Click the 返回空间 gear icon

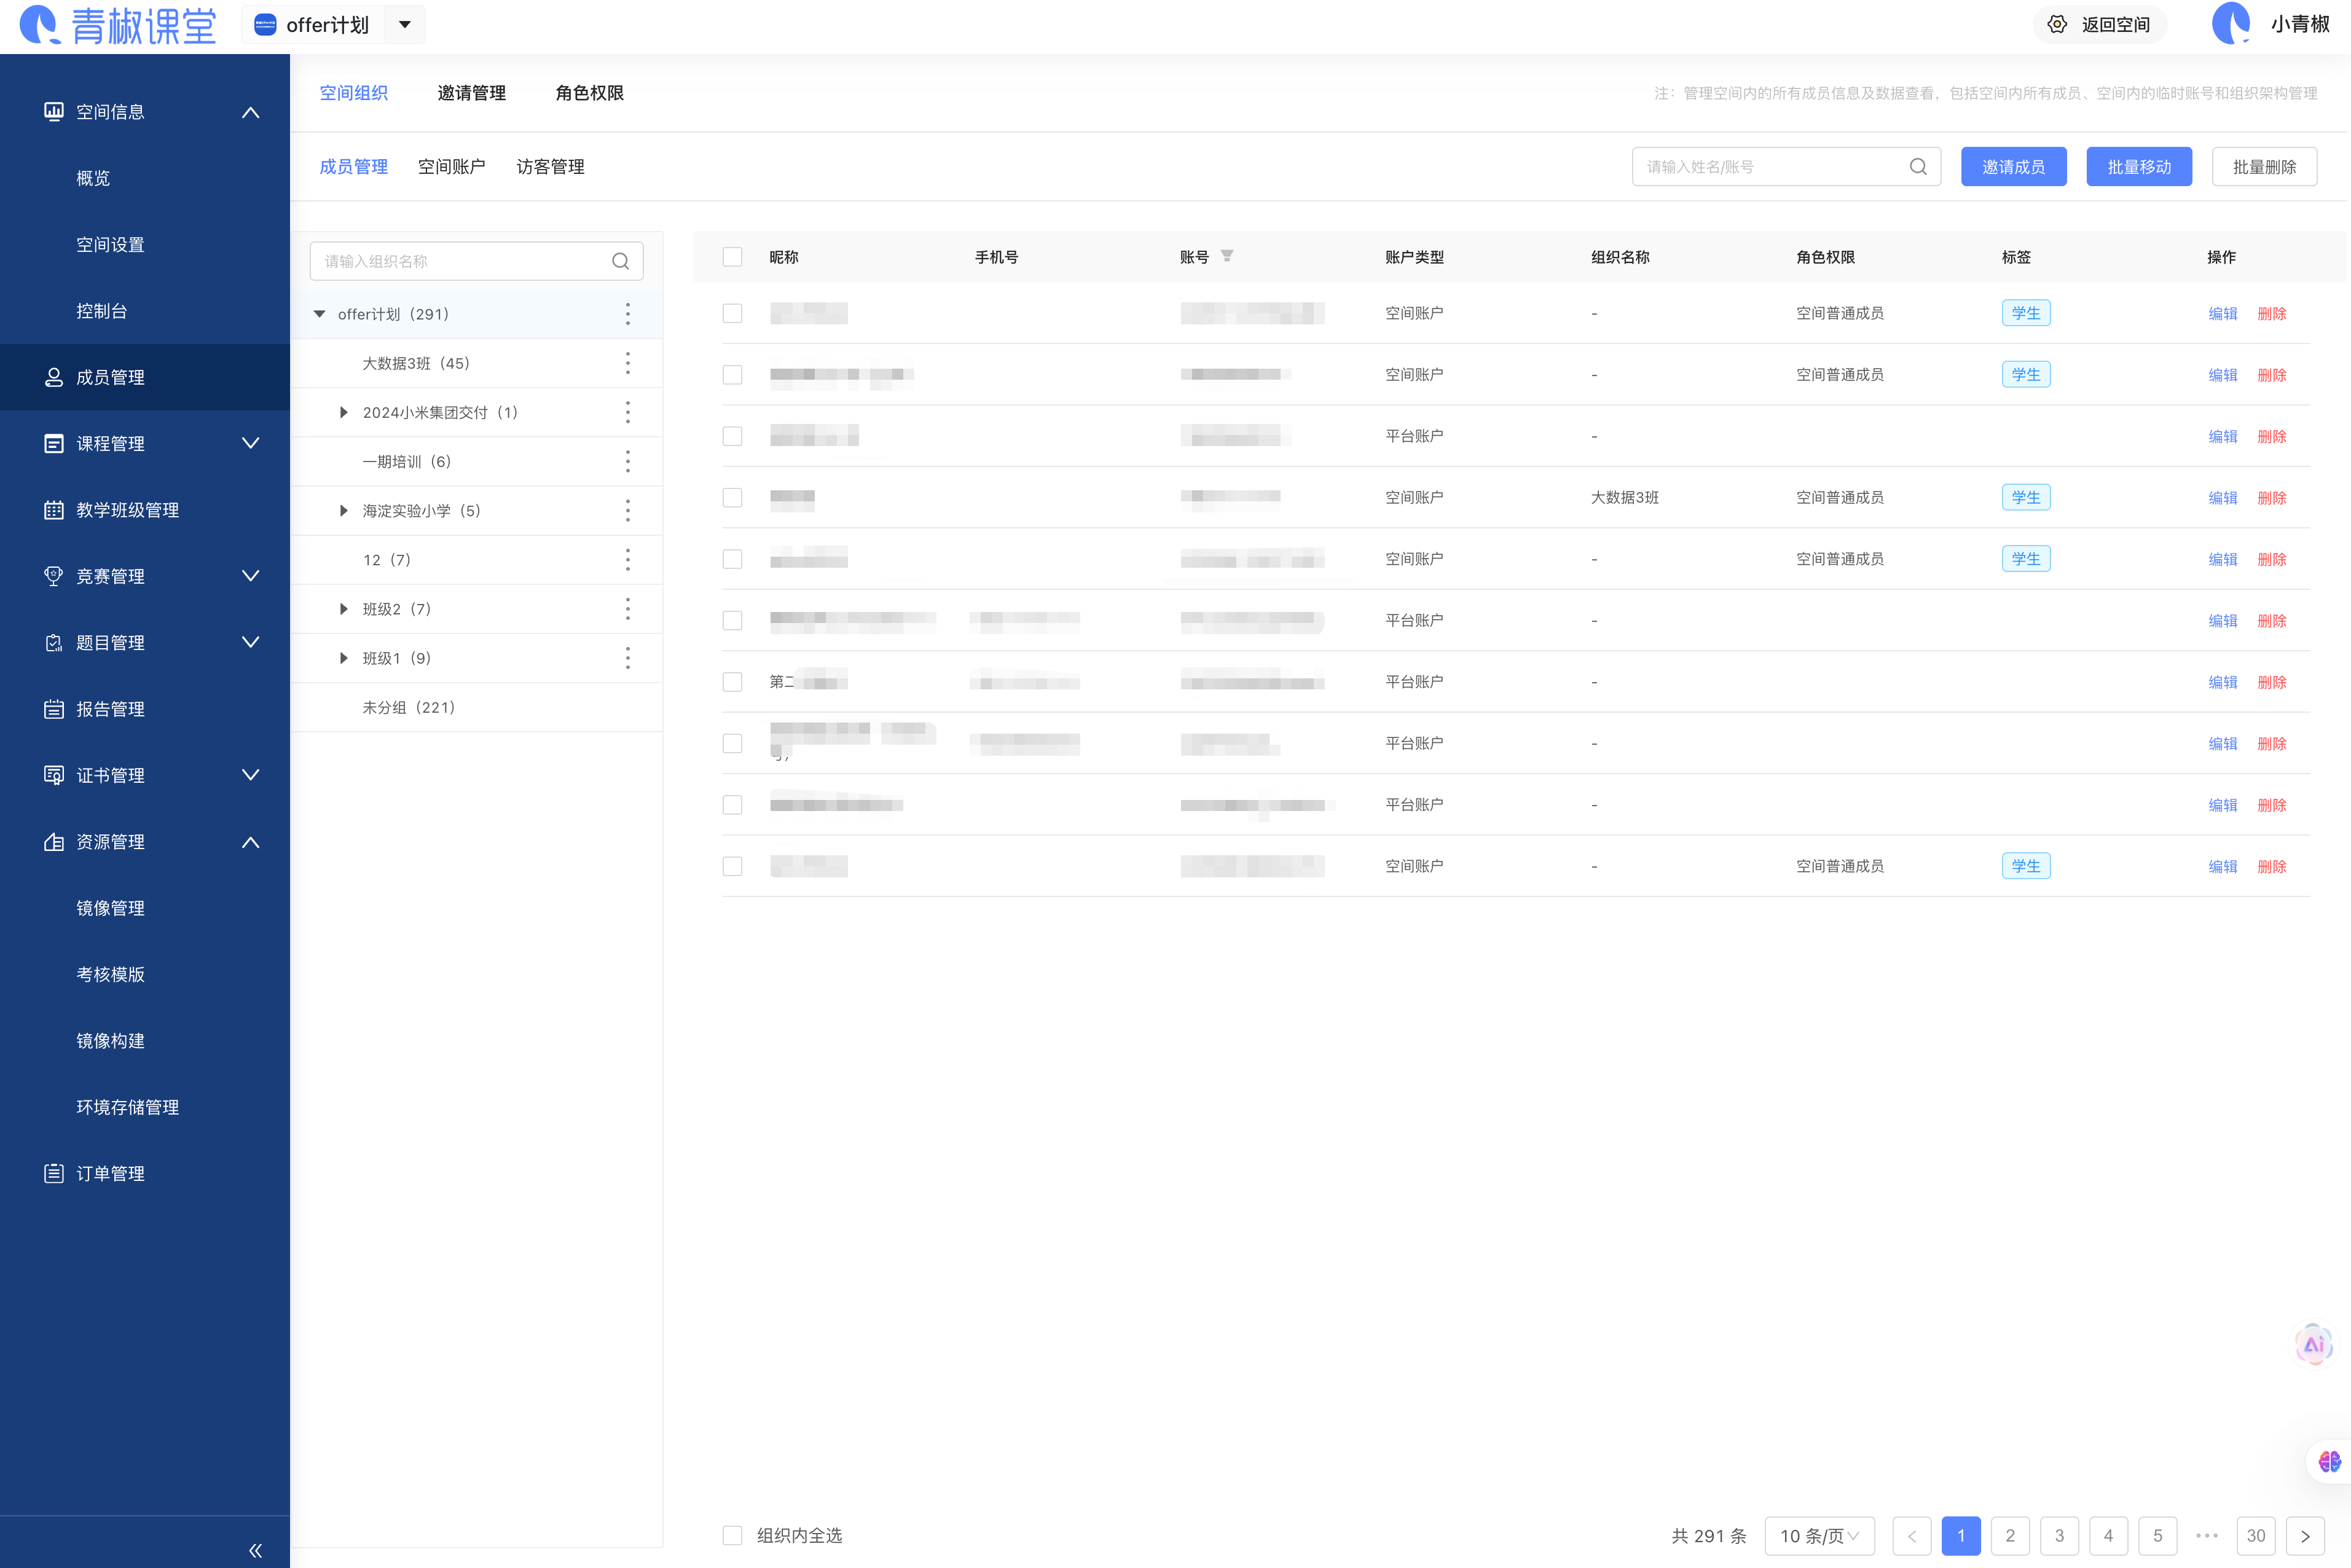coord(2057,24)
